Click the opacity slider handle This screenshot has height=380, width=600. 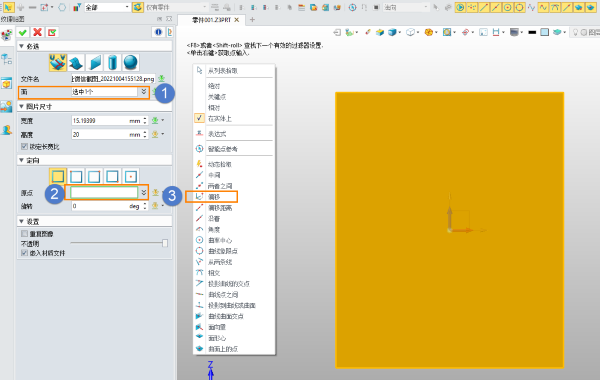coord(165,243)
